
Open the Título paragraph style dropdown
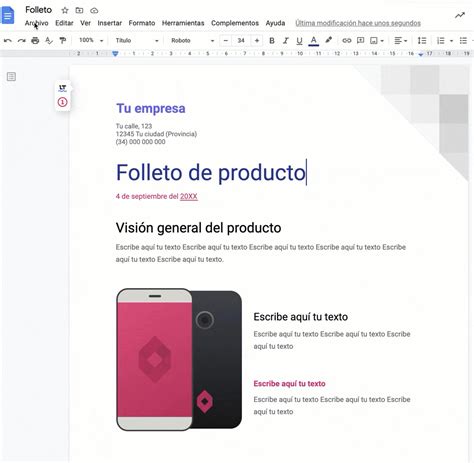[x=137, y=41]
